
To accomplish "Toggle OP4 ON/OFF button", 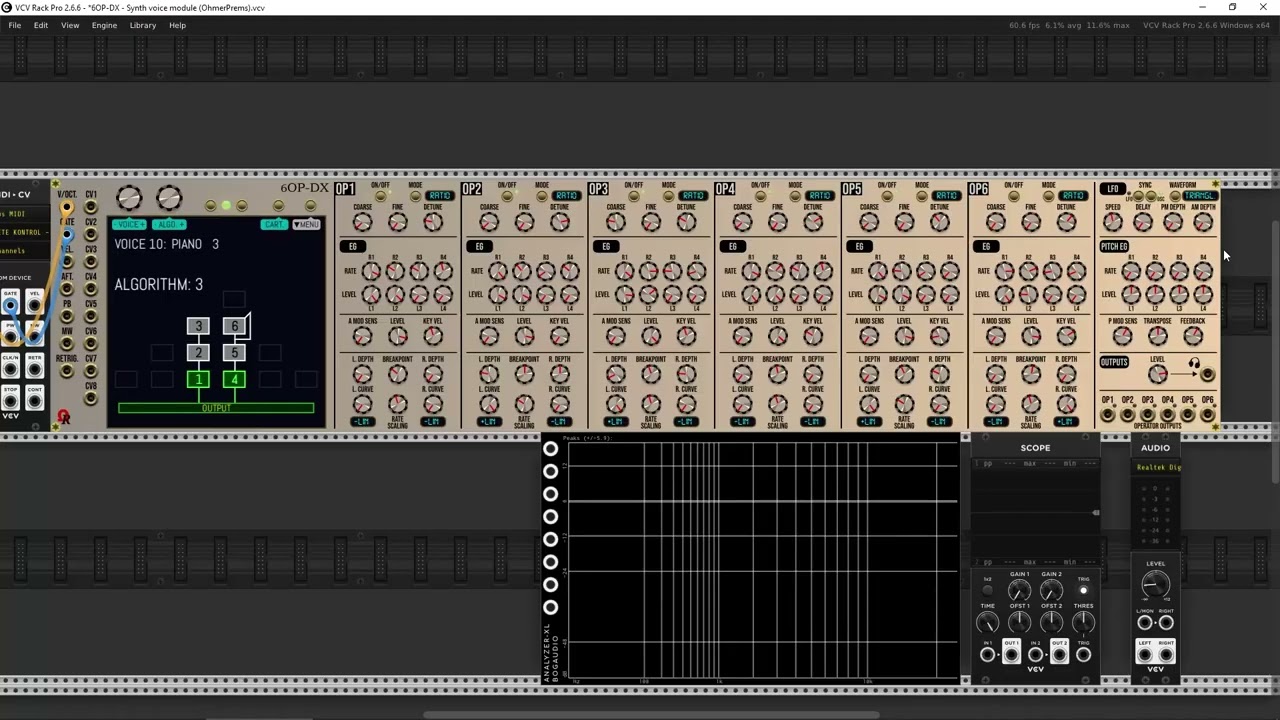I will pyautogui.click(x=760, y=195).
